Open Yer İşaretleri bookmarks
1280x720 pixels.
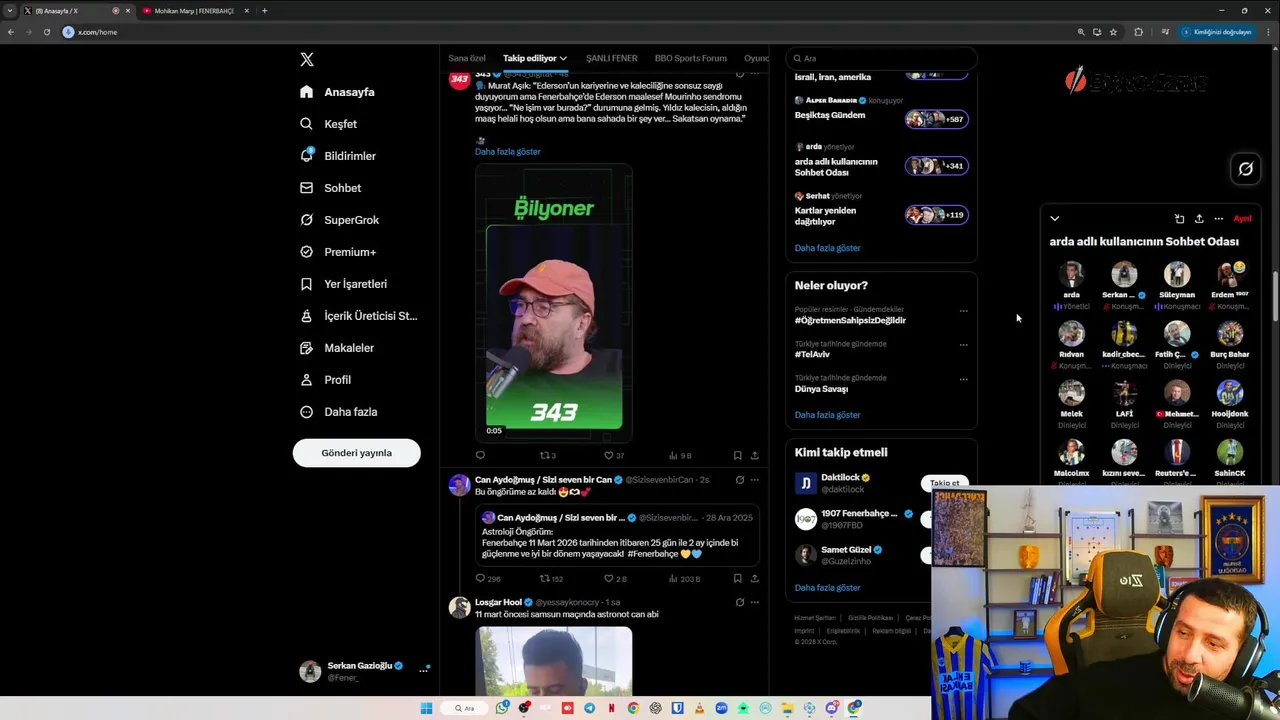point(343,284)
